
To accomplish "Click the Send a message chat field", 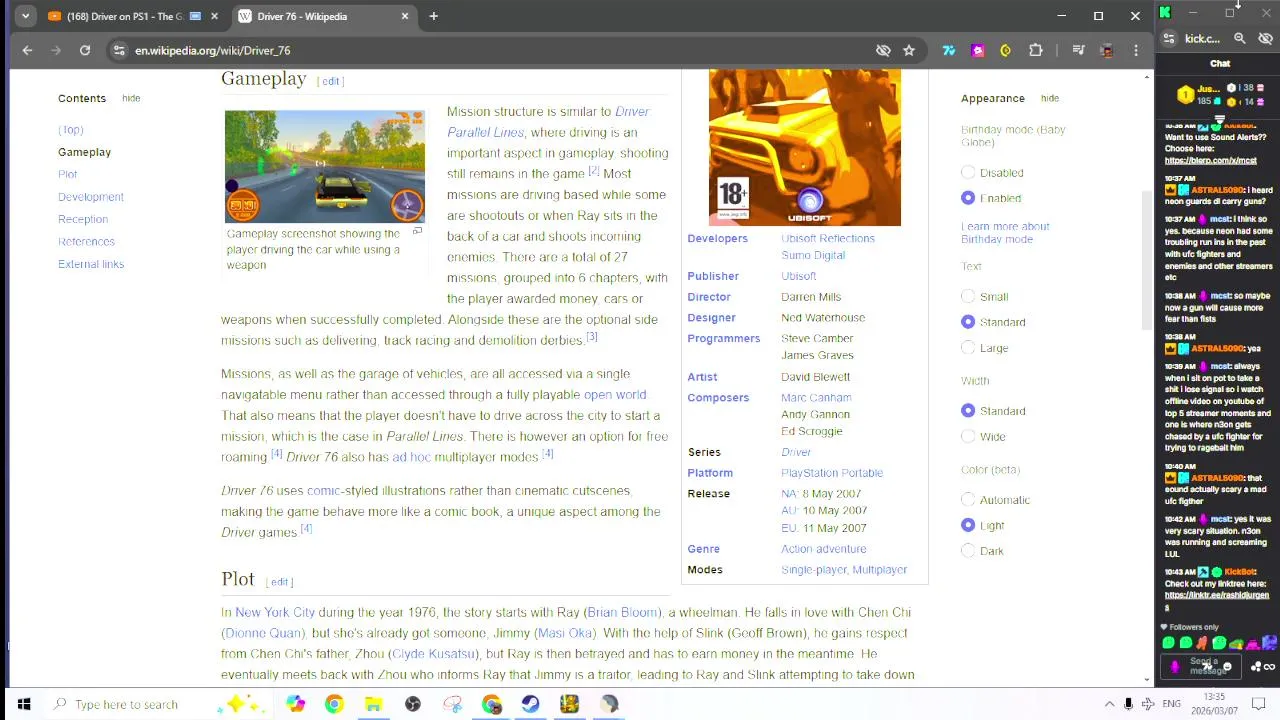I will (1203, 666).
